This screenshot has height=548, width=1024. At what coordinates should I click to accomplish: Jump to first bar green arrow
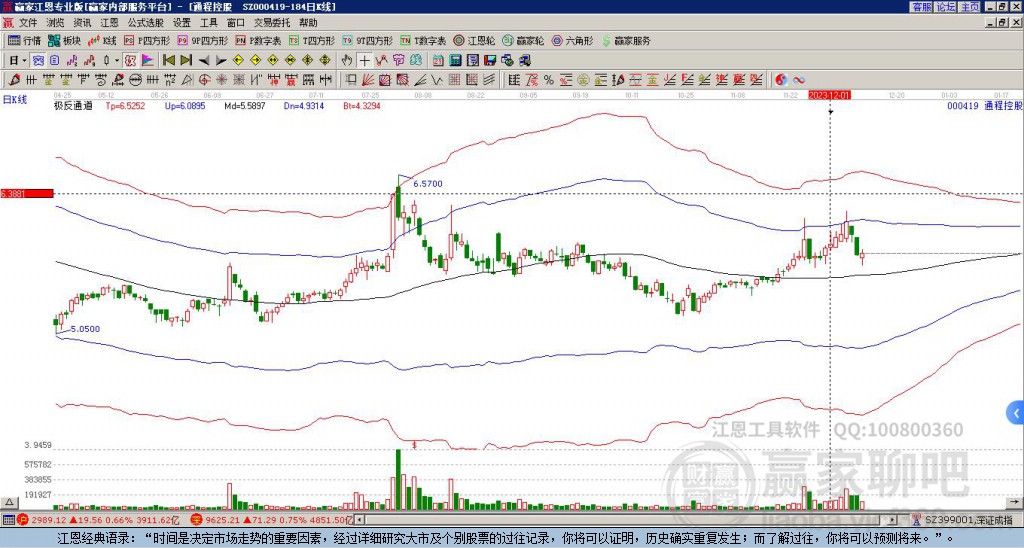(x=168, y=61)
